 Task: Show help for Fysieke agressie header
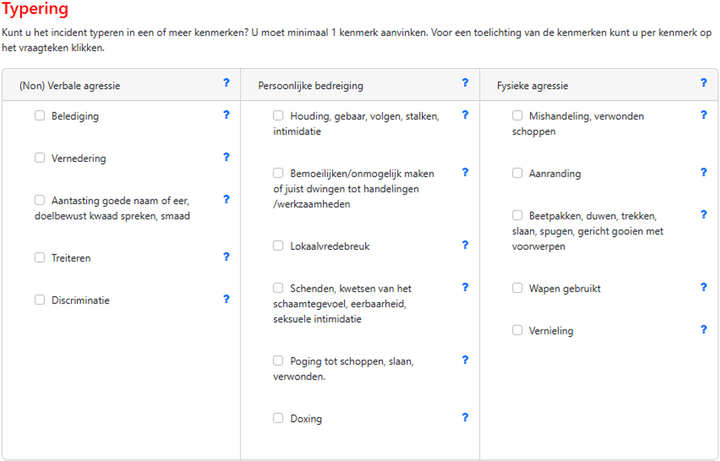[704, 84]
